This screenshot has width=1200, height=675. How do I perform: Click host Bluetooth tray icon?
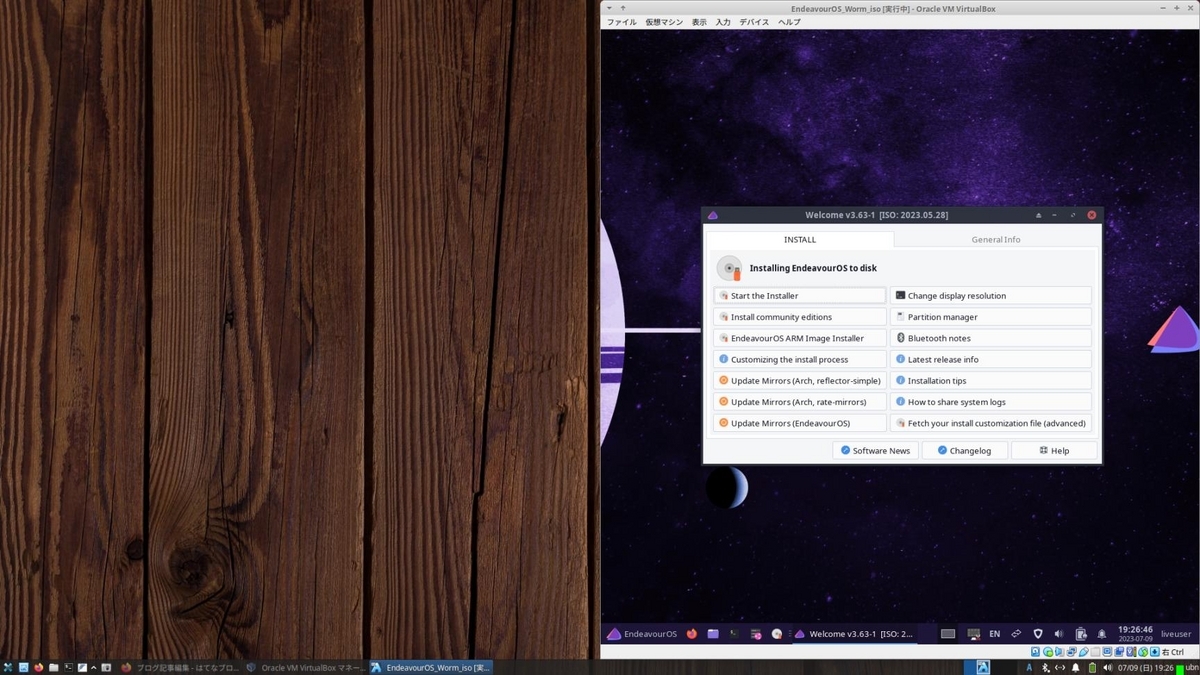tap(1046, 667)
